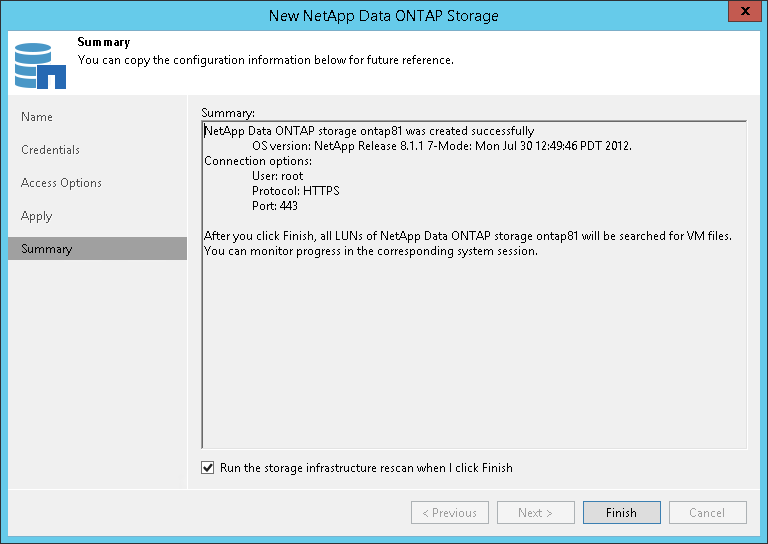768x544 pixels.
Task: Click the NetApp storage database icon
Action: click(40, 64)
